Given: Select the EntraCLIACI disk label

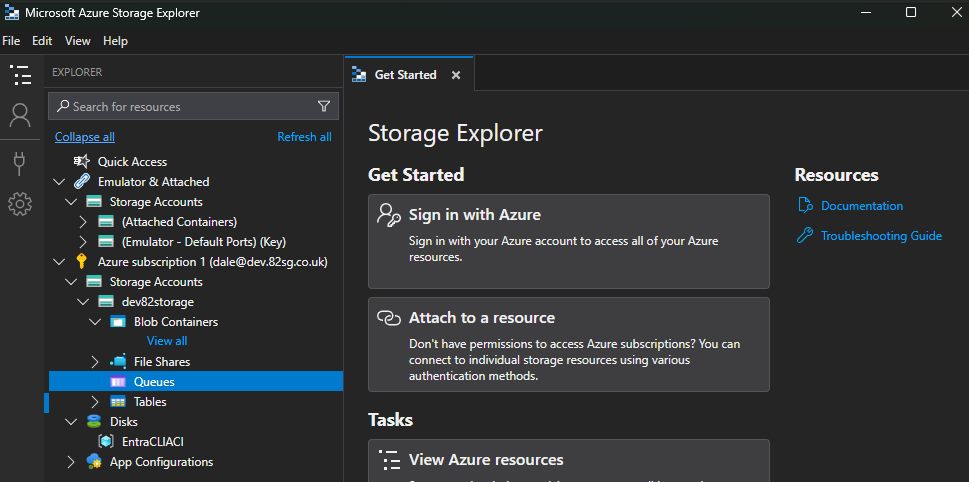Looking at the screenshot, I should pos(153,442).
